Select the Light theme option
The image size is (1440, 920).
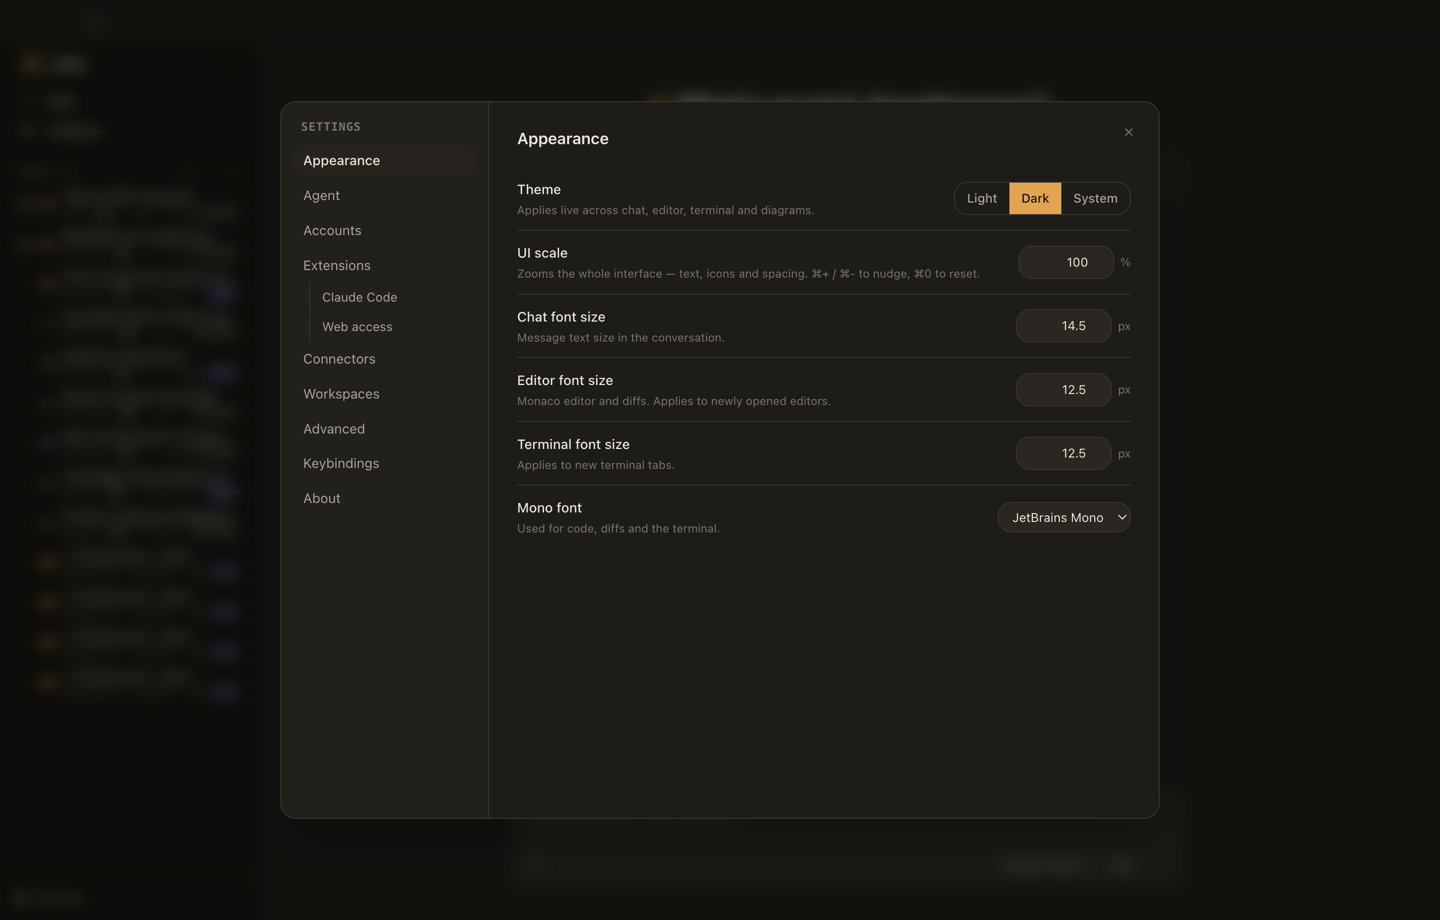[982, 198]
